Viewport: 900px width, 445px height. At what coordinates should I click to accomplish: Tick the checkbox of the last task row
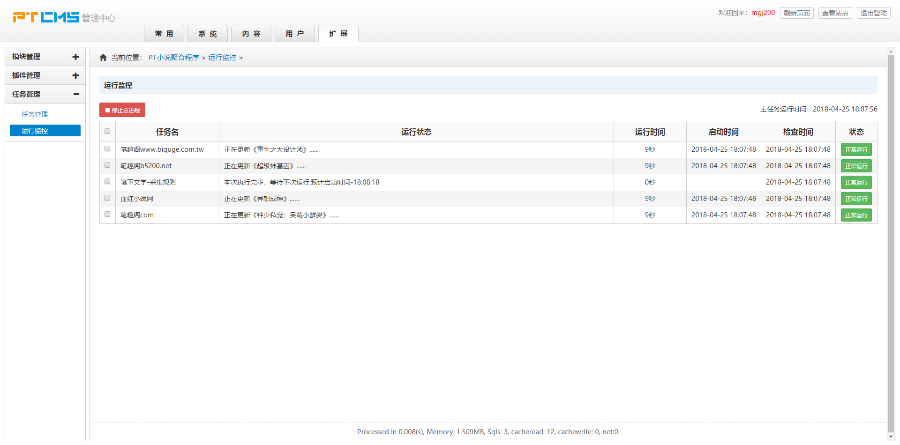(108, 214)
